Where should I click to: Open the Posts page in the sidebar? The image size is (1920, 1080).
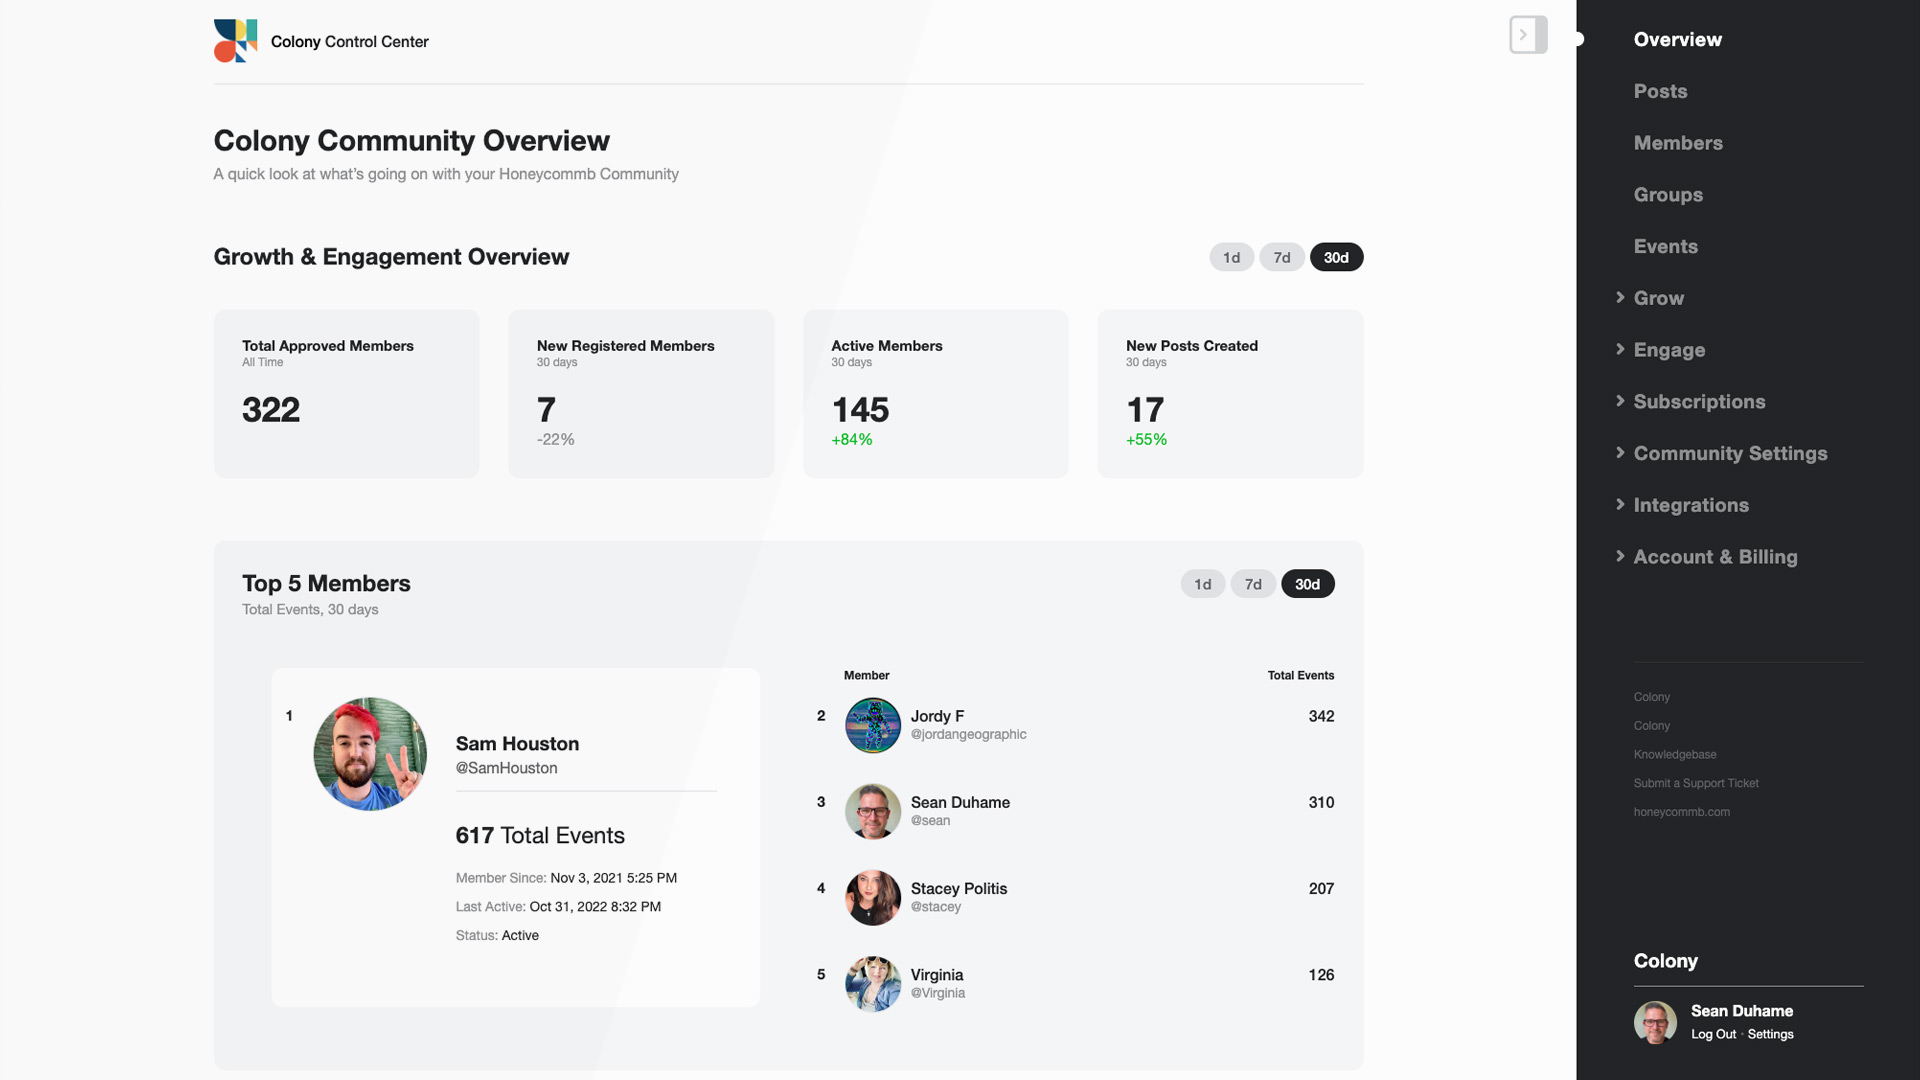point(1660,91)
